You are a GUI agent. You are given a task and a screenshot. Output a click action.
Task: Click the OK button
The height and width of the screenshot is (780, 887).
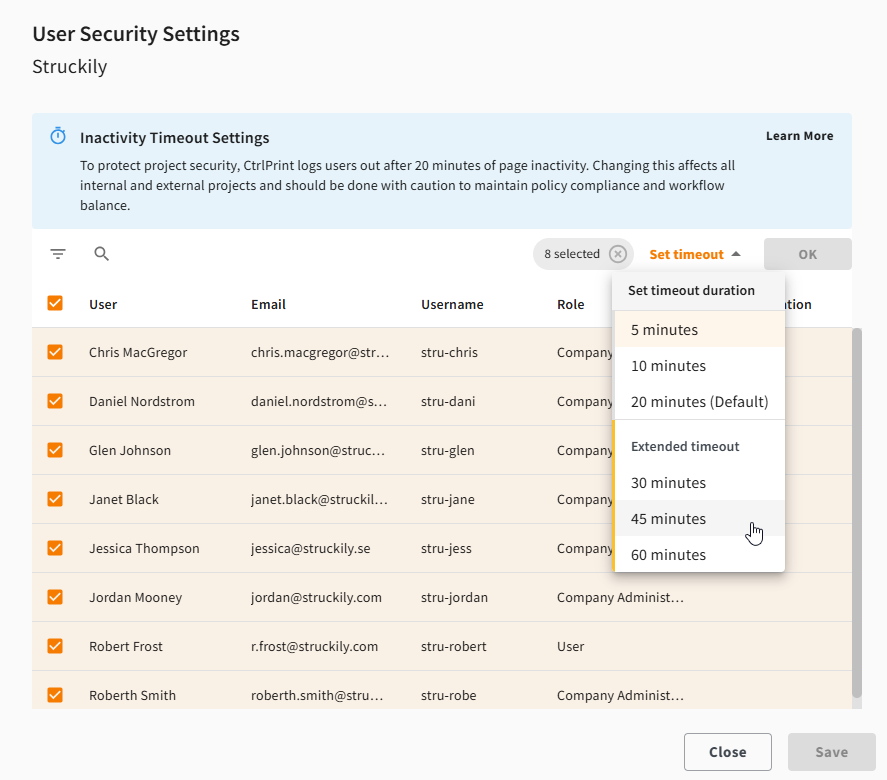coord(807,254)
